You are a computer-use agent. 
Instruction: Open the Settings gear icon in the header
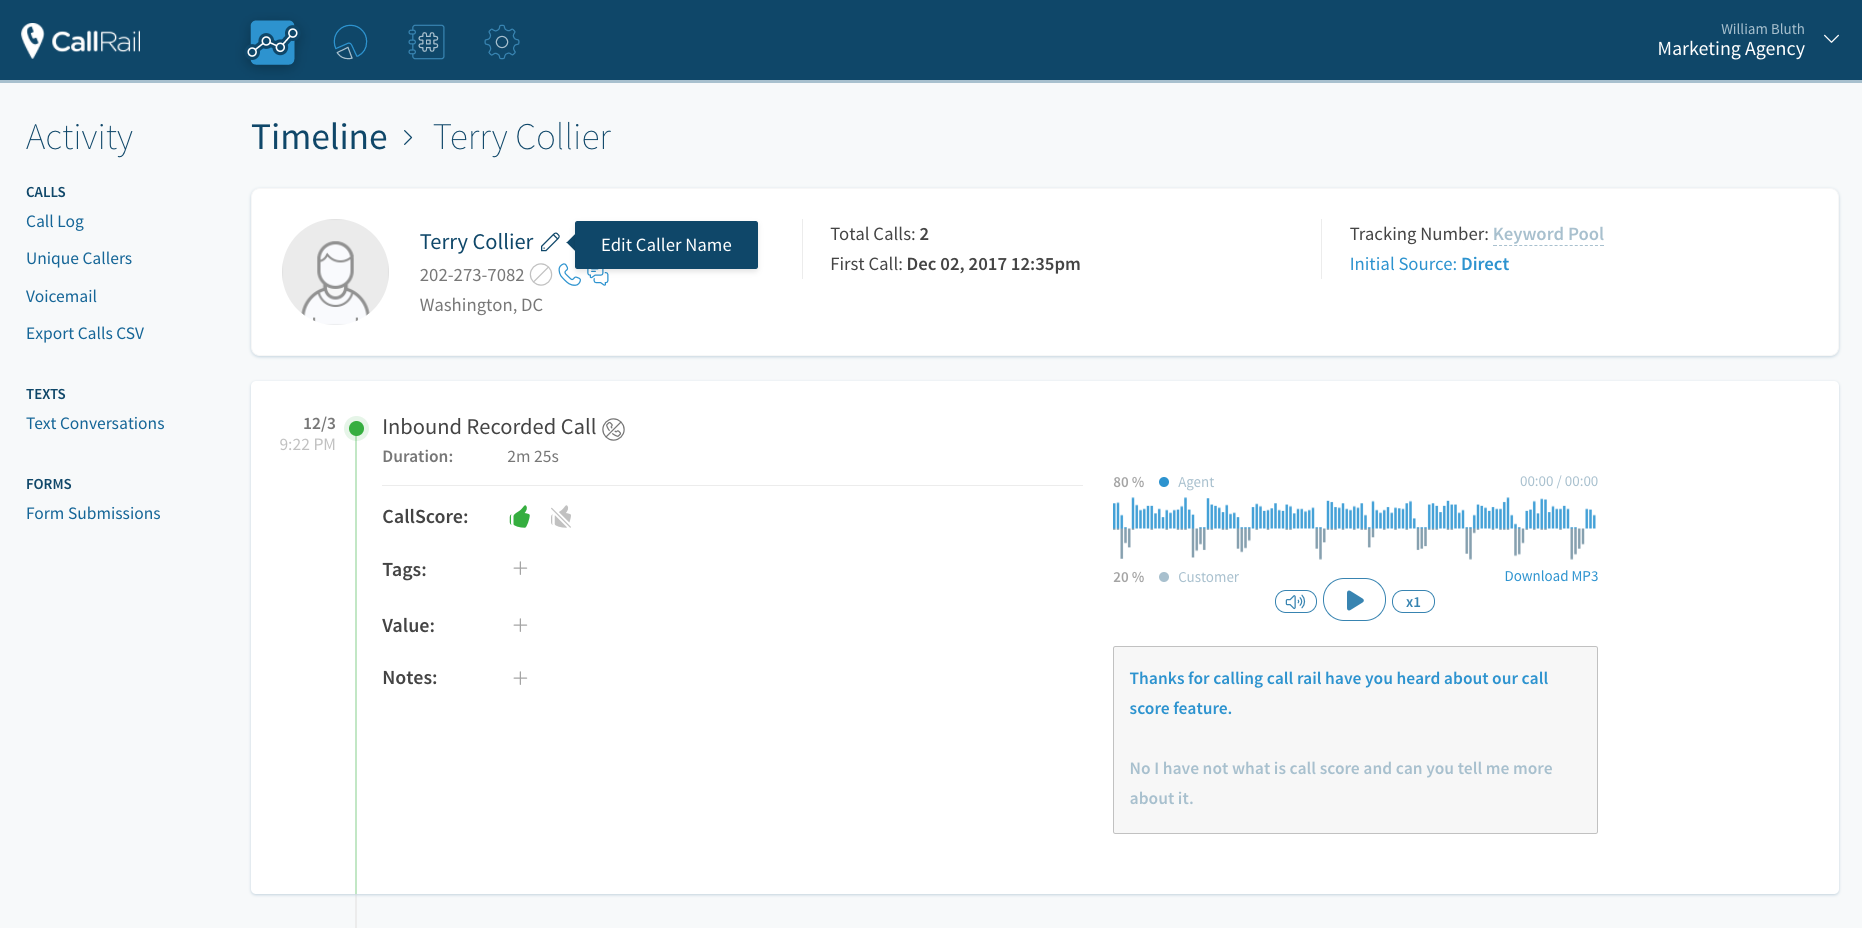(502, 42)
